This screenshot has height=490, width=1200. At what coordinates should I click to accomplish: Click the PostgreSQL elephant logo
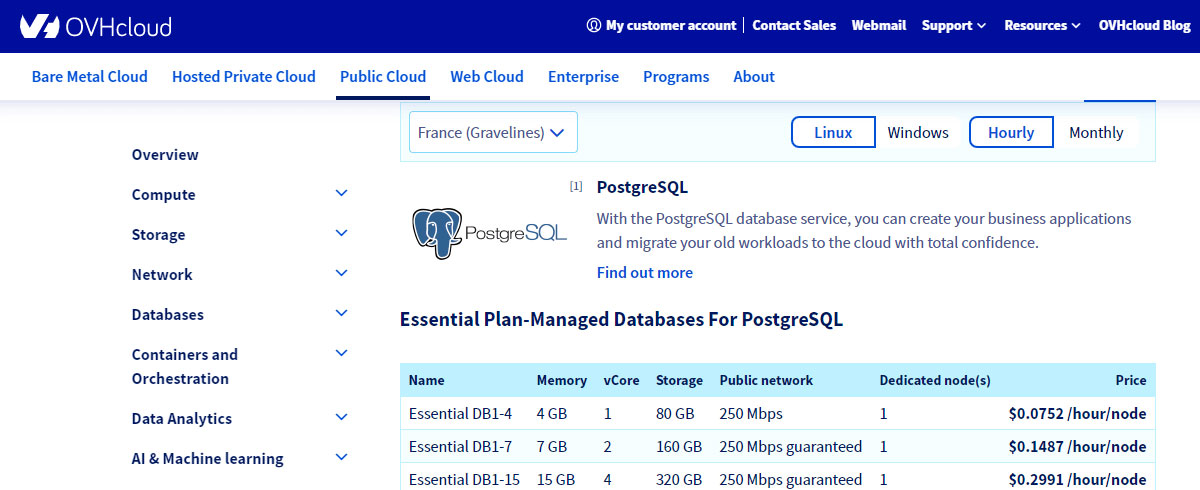pyautogui.click(x=489, y=234)
